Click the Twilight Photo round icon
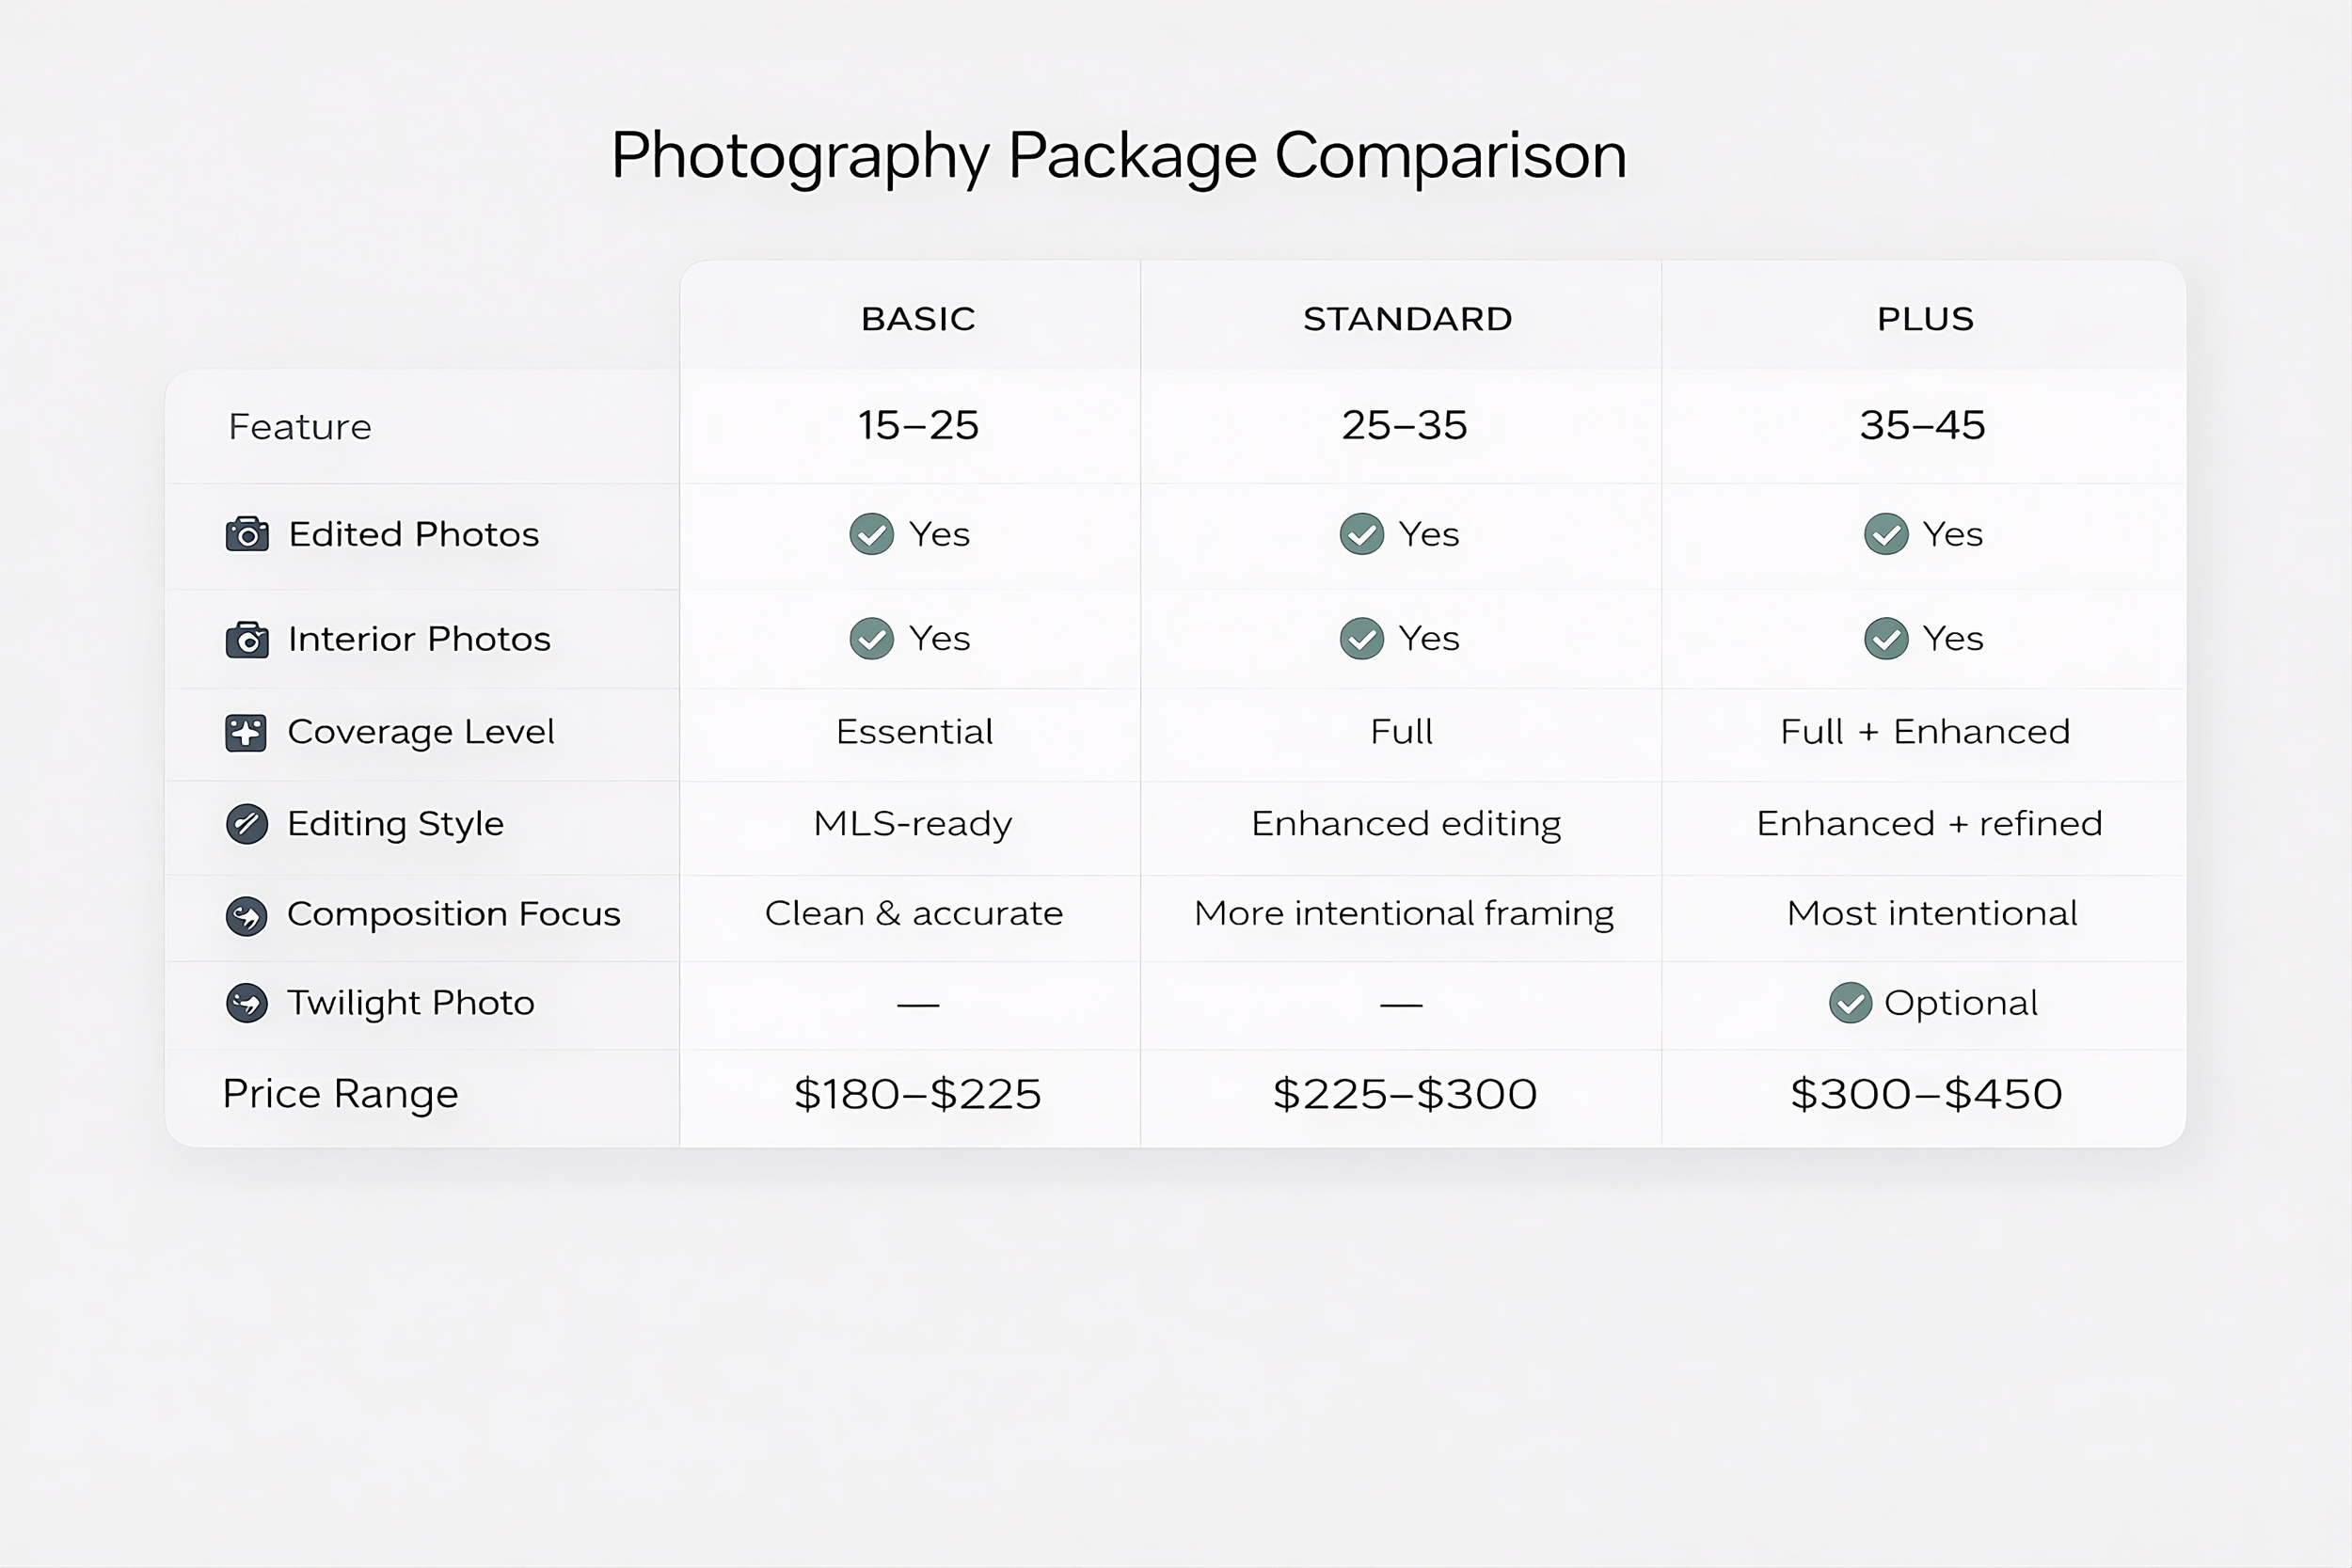Screen dimensions: 2352x1568 (x=246, y=1003)
